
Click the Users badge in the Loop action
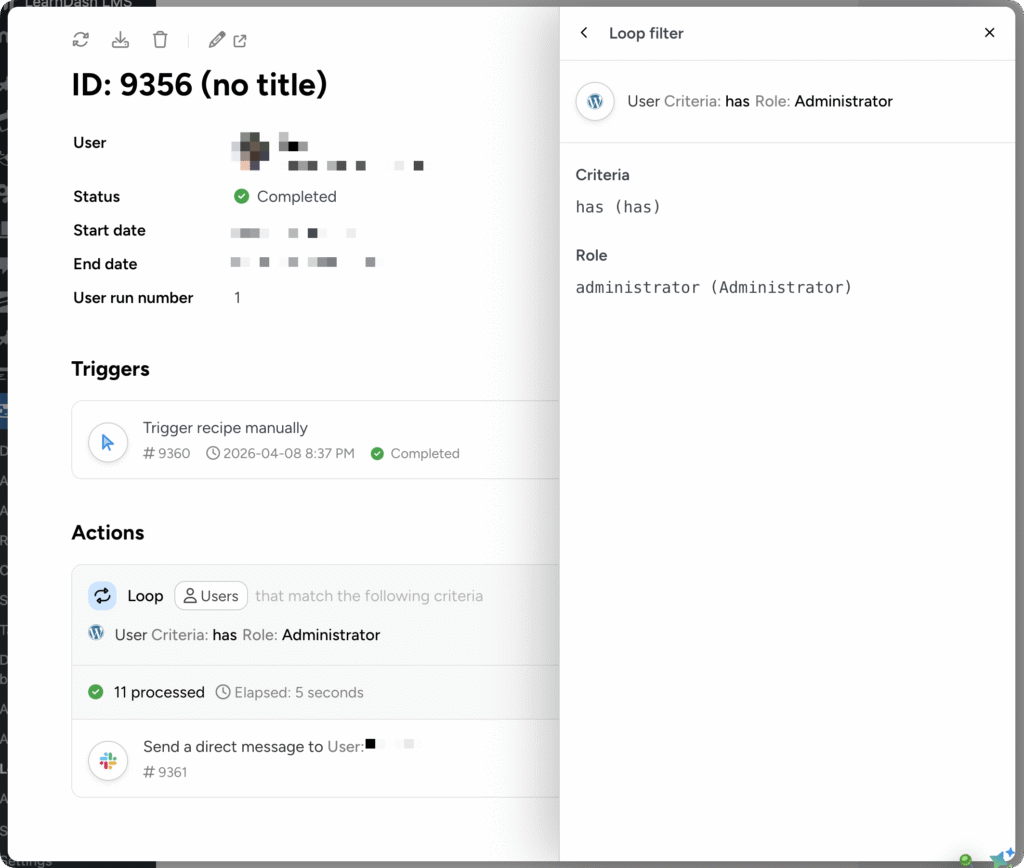[211, 595]
